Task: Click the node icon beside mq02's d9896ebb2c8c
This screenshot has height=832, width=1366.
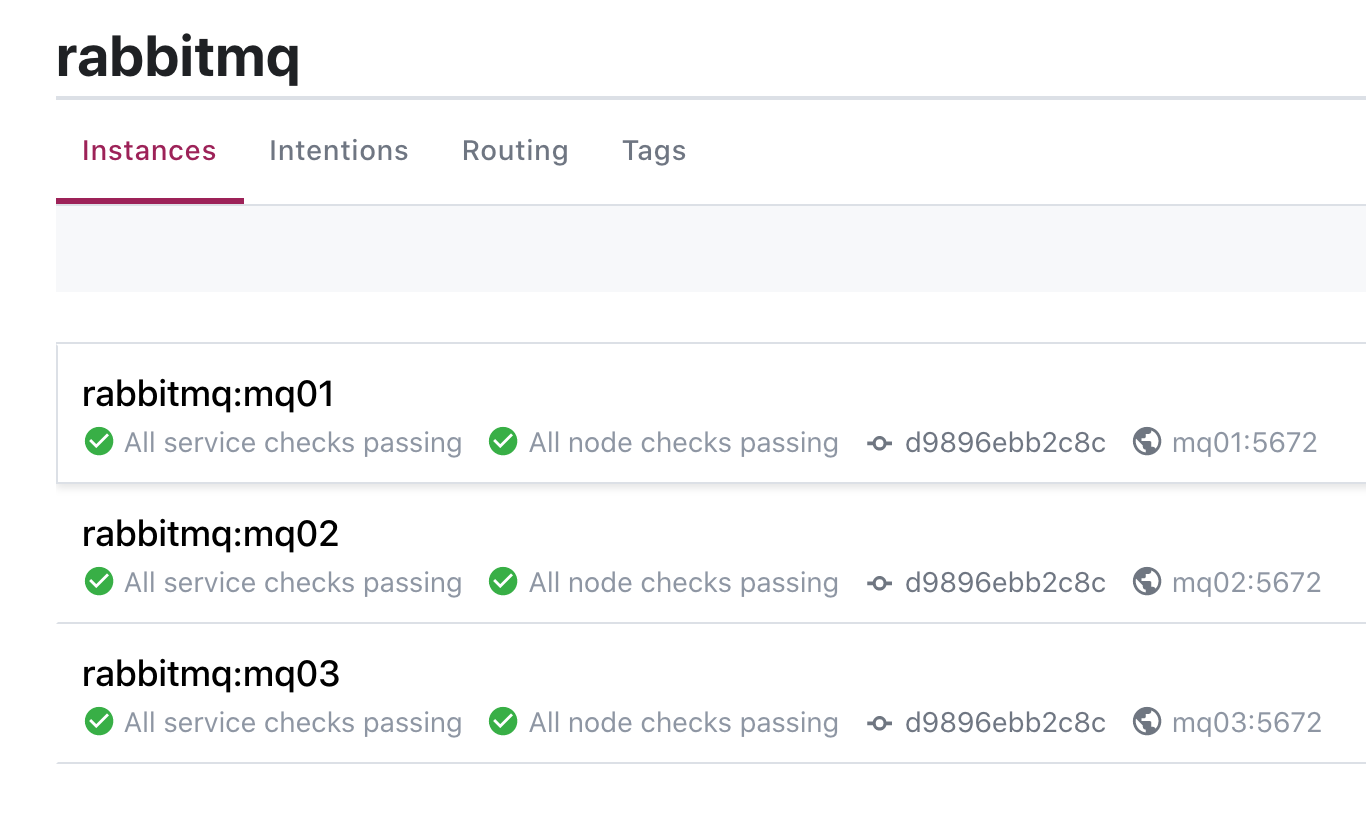Action: point(879,583)
